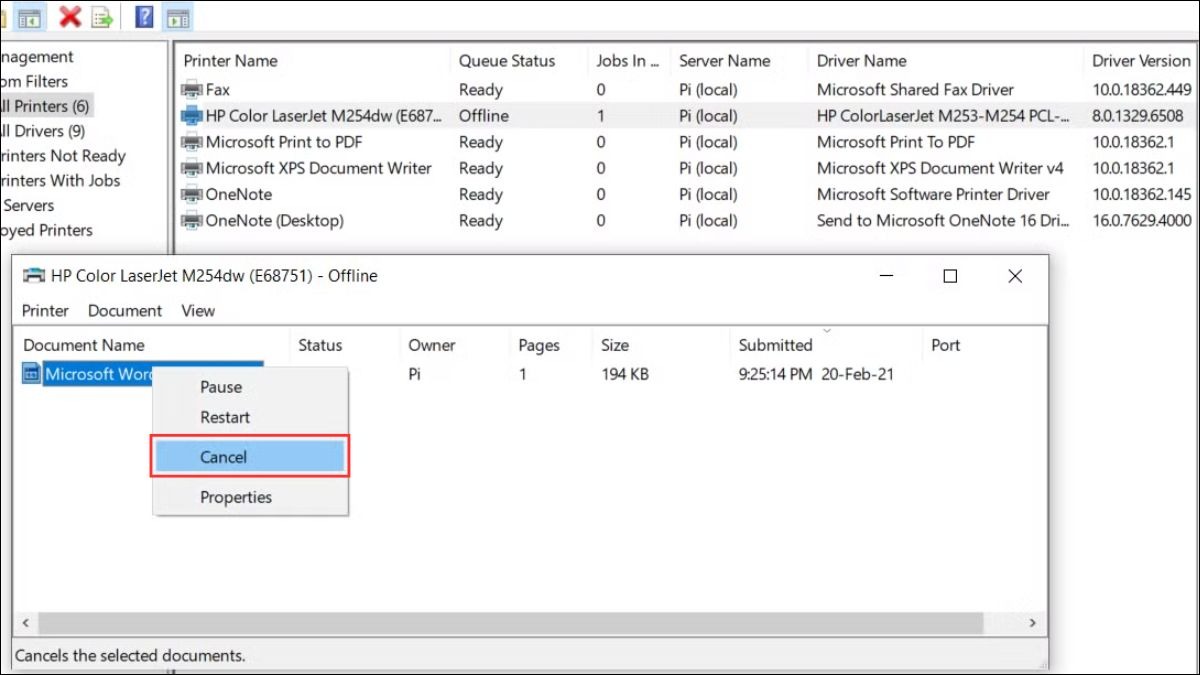Viewport: 1200px width, 675px height.
Task: Sort by Jobs In column header
Action: tap(629, 61)
